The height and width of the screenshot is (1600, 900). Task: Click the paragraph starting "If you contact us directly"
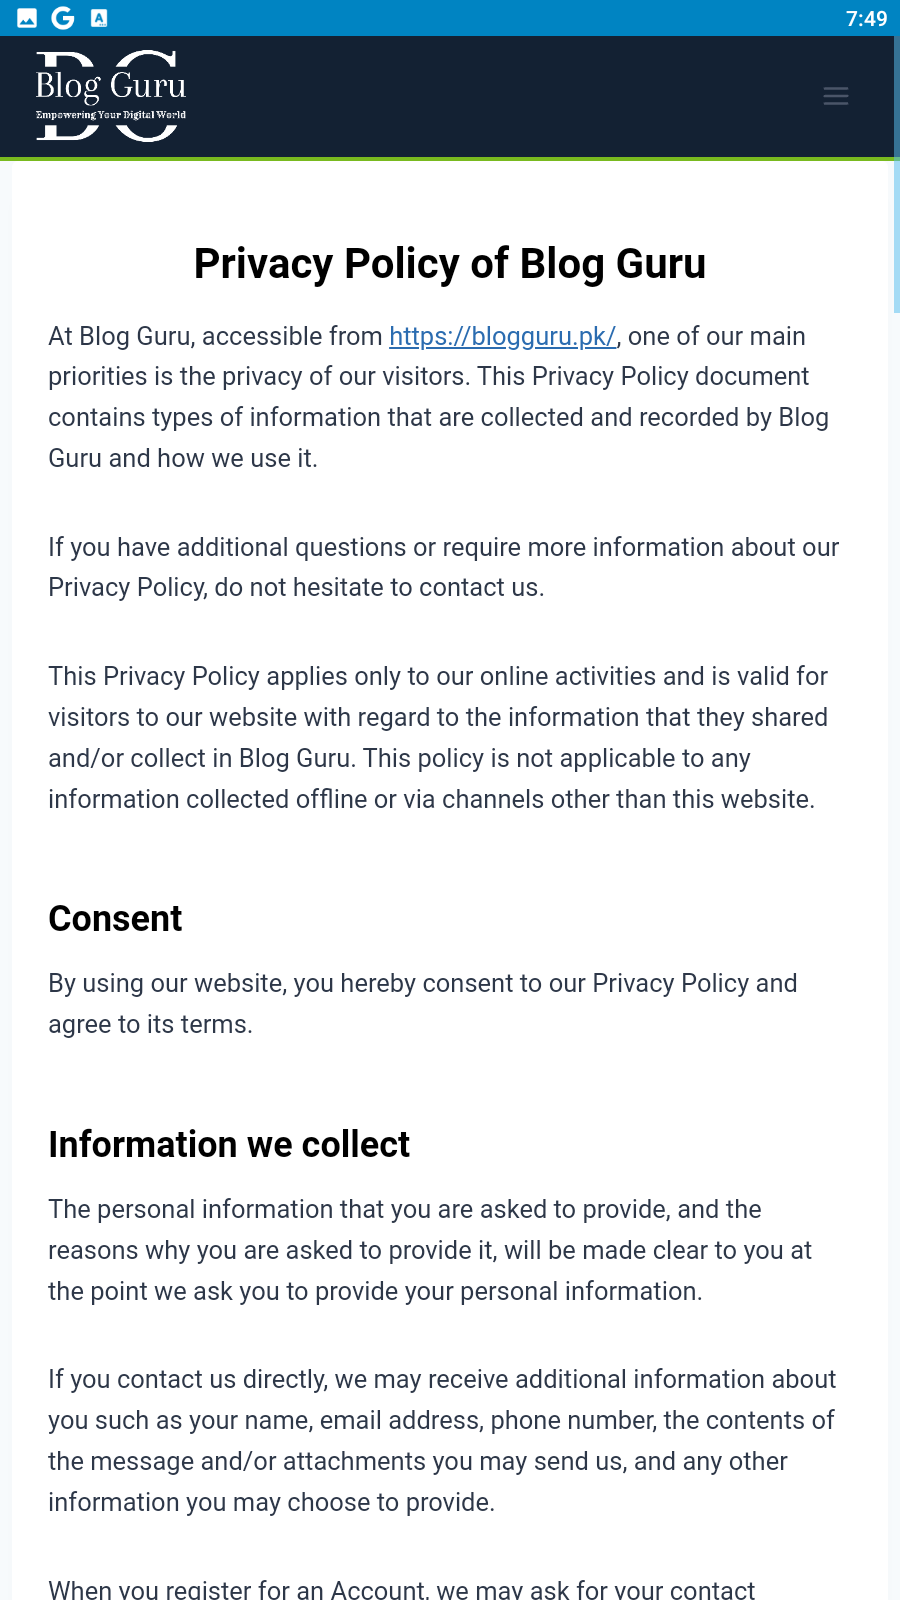click(441, 1440)
